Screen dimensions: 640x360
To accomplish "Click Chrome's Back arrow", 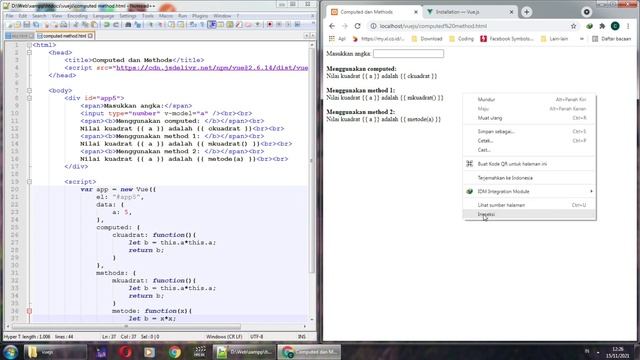I will click(x=332, y=26).
